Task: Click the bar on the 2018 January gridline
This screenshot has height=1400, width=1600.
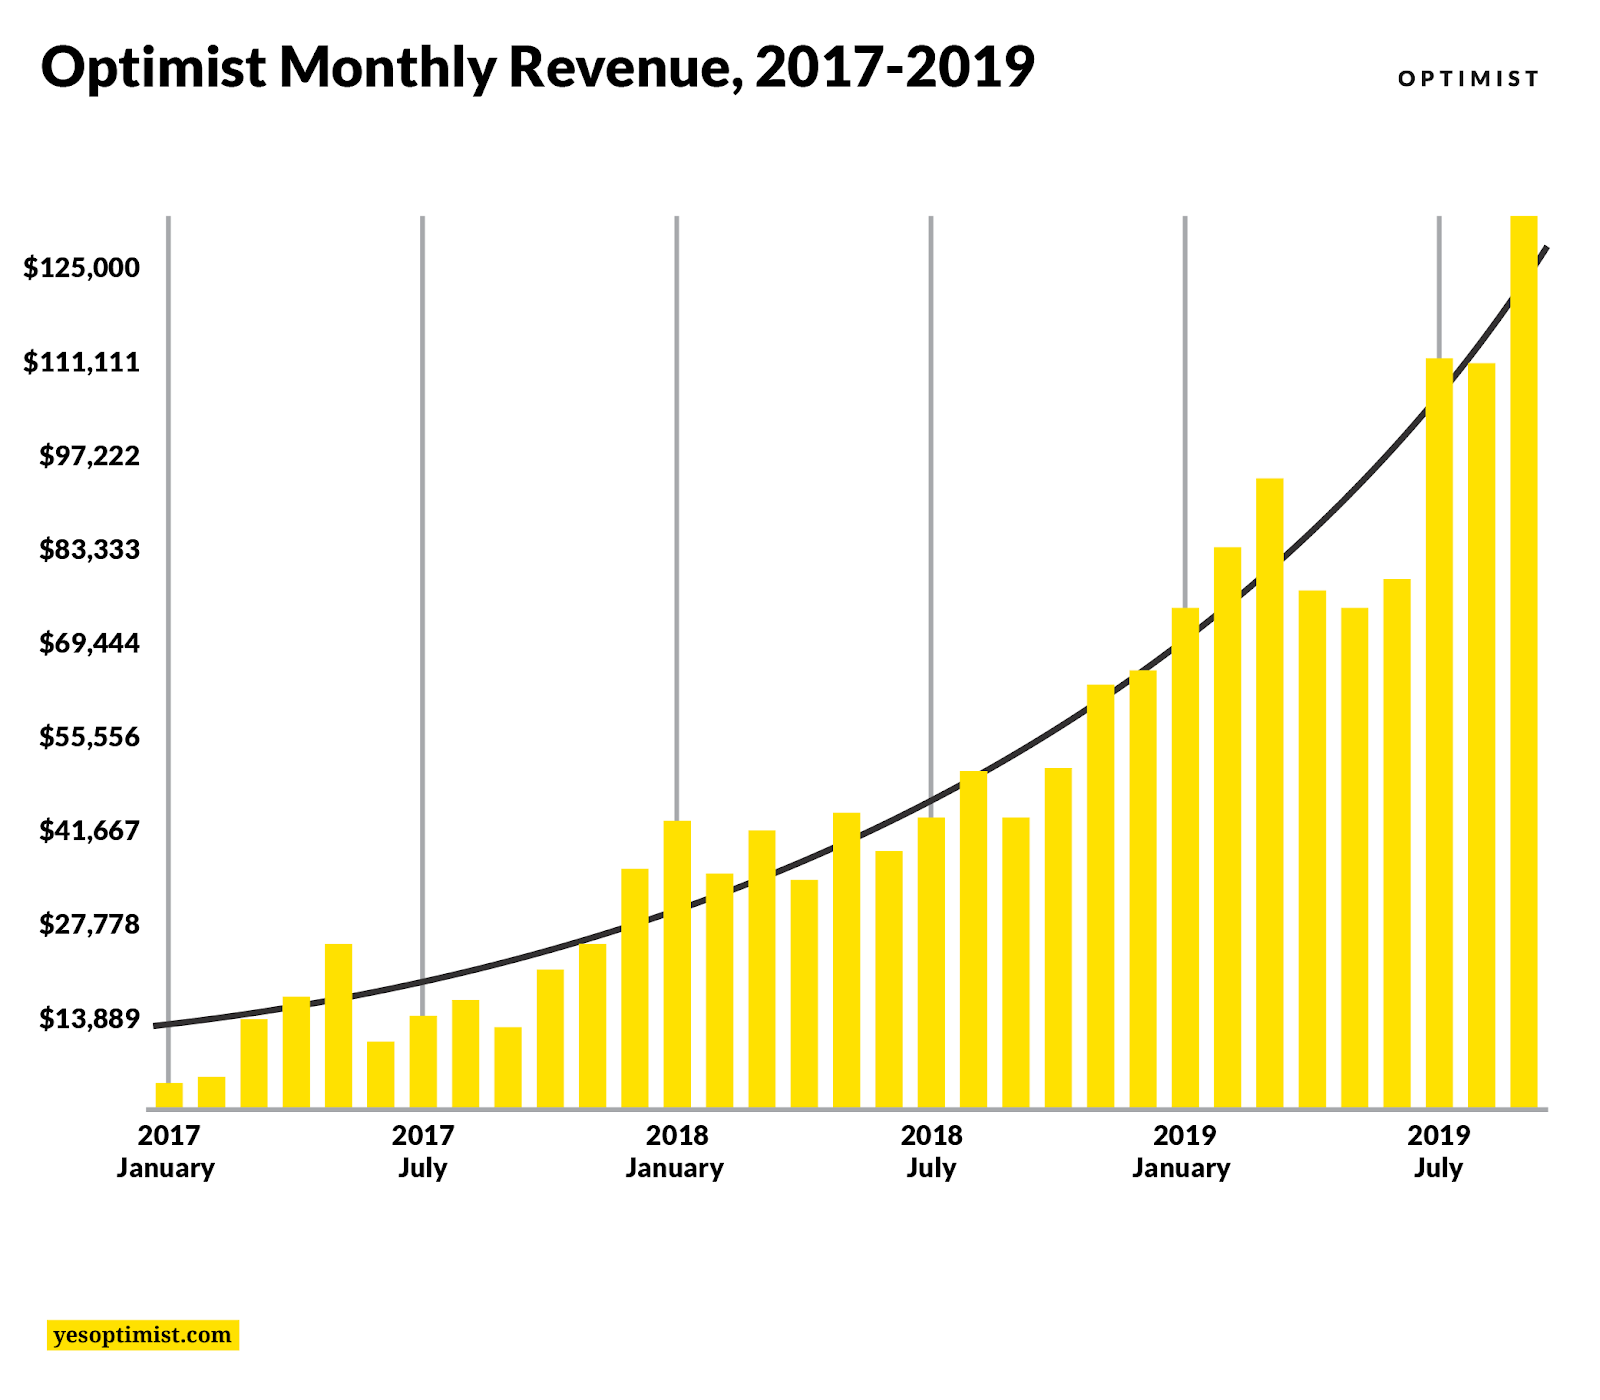Action: (x=677, y=964)
